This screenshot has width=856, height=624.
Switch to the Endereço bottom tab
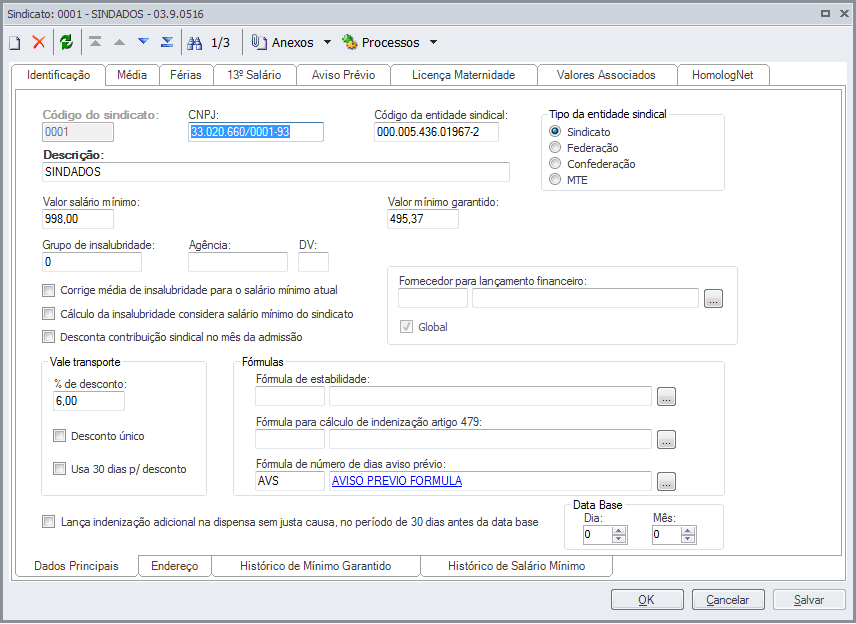coord(175,566)
